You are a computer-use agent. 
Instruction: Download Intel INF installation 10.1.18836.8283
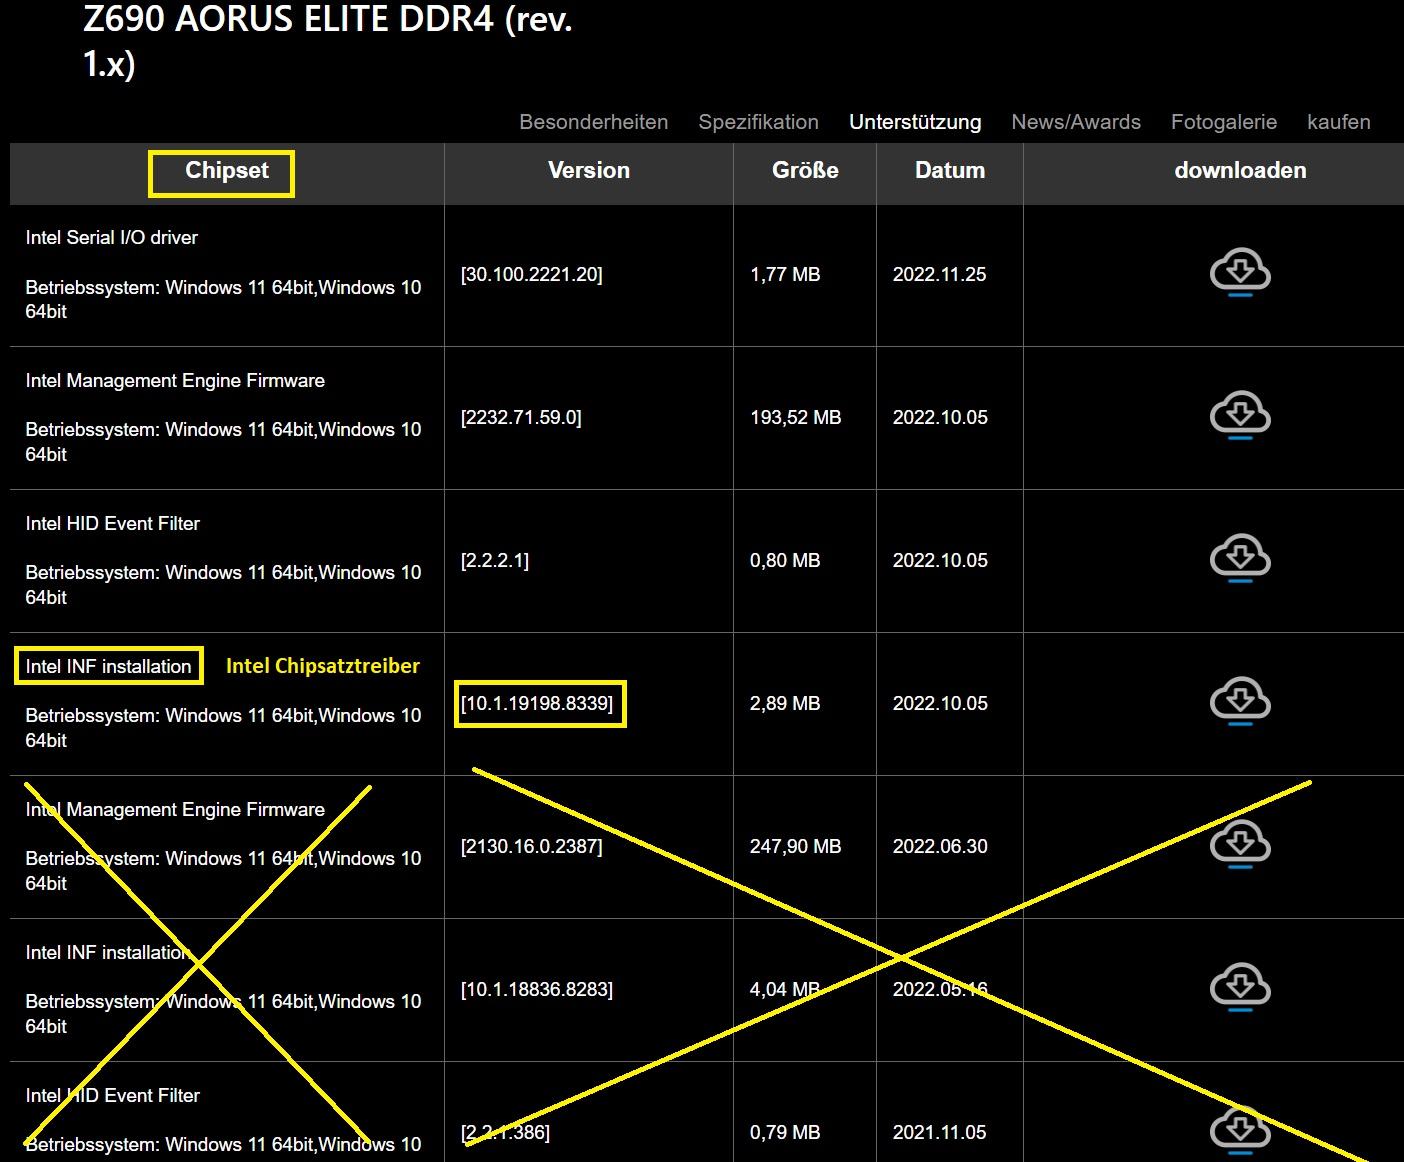1240,988
